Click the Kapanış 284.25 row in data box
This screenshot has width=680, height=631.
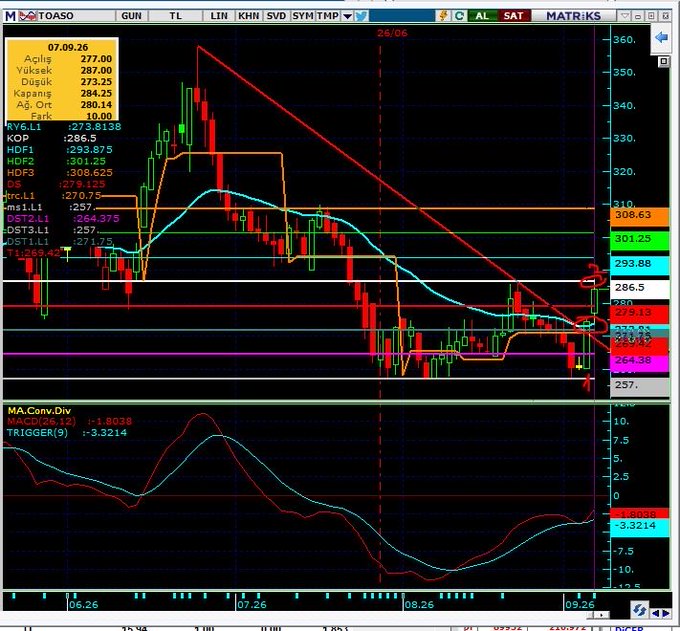point(62,93)
